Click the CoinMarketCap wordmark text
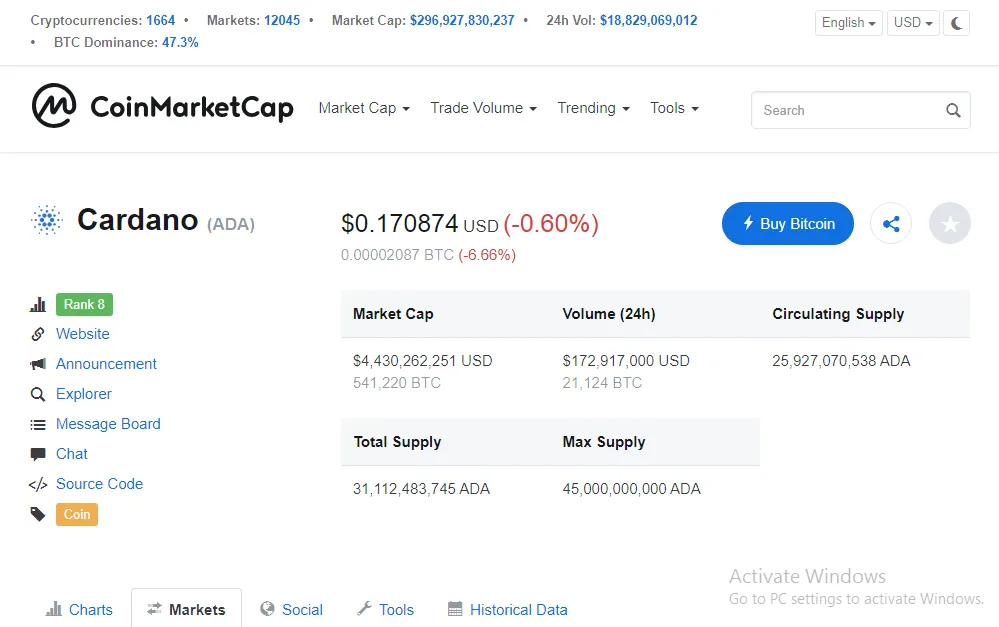 click(192, 107)
